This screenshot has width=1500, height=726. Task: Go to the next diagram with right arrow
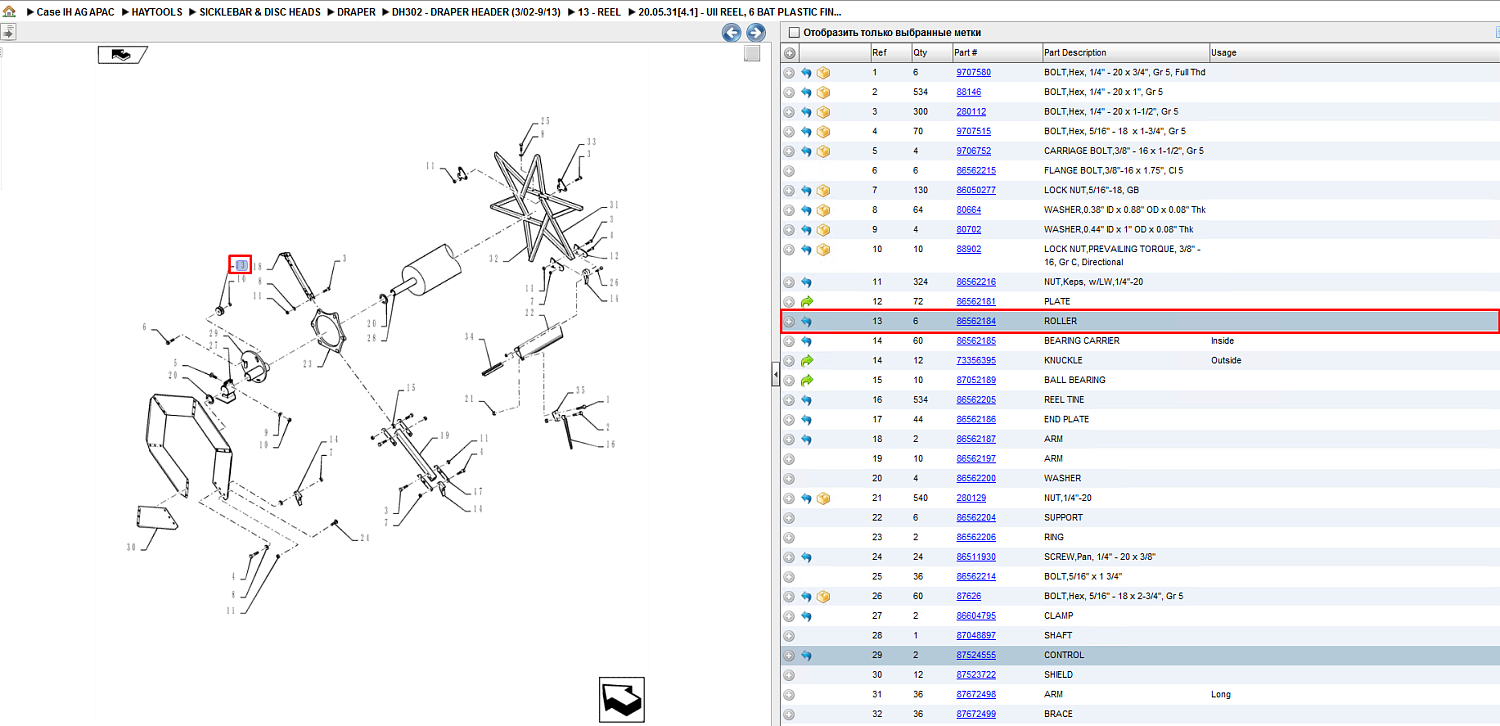[x=756, y=33]
